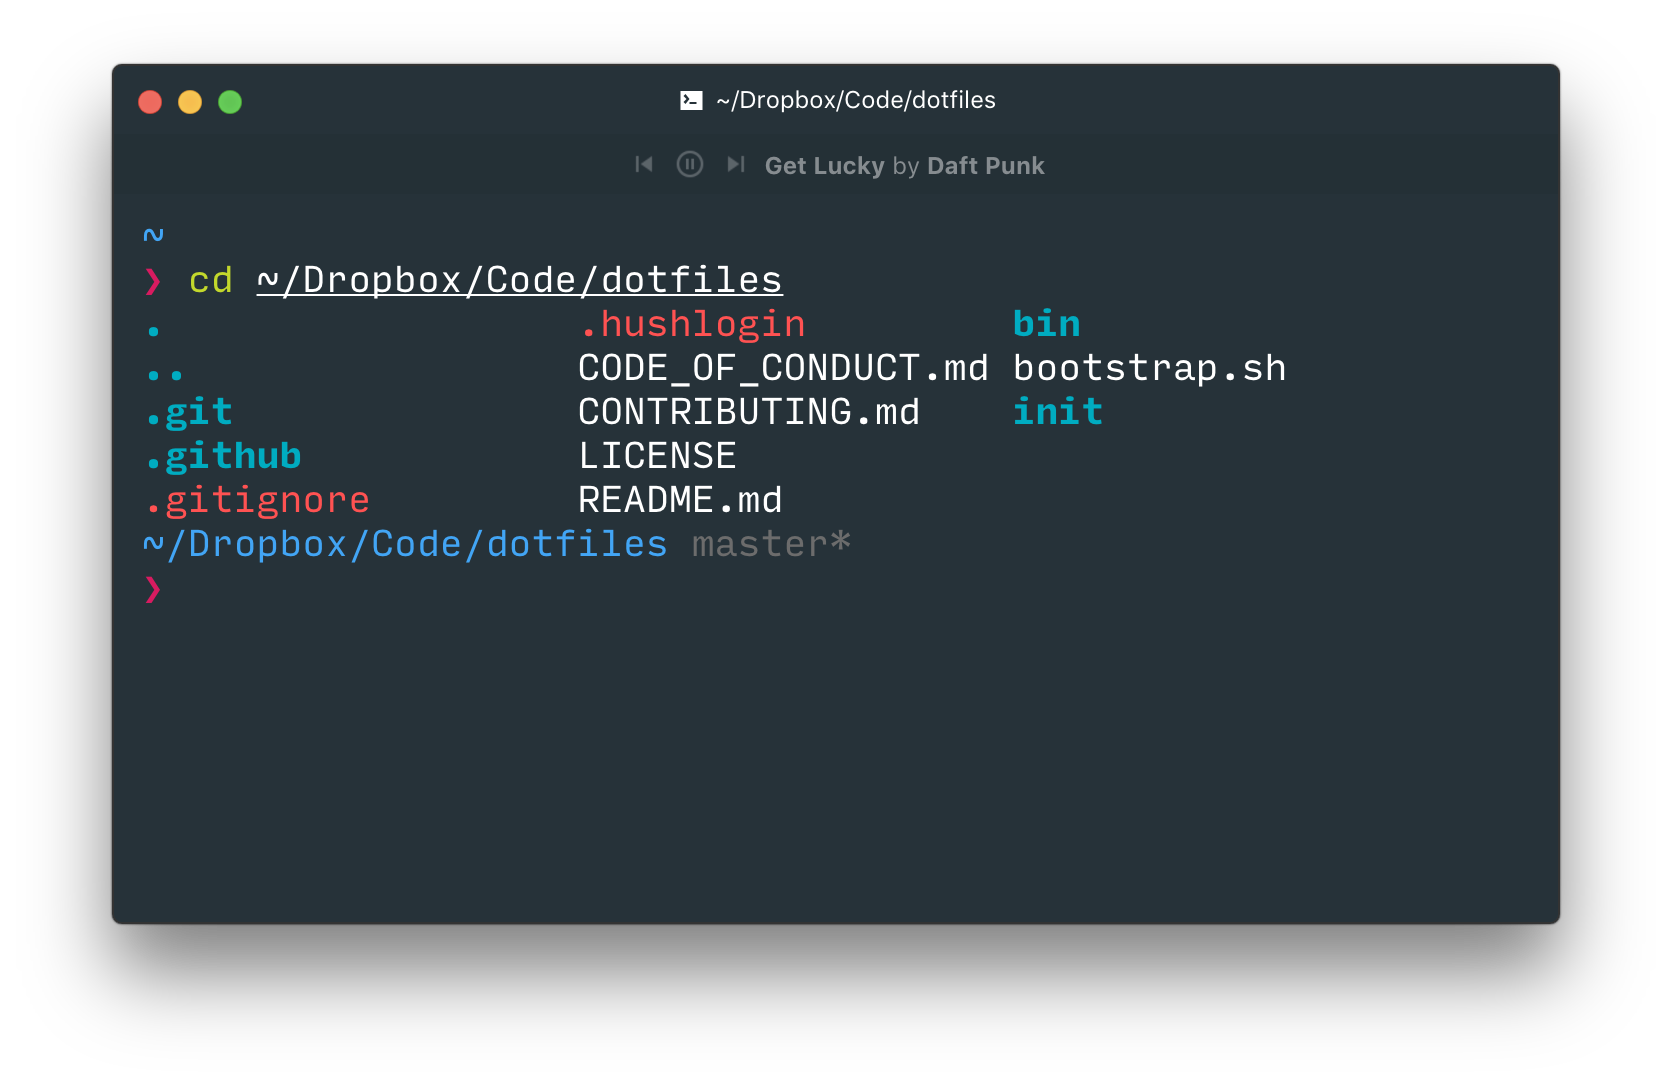Click the window title ~/Dropbox/Code/dotfiles
The image size is (1672, 1084).
(856, 100)
